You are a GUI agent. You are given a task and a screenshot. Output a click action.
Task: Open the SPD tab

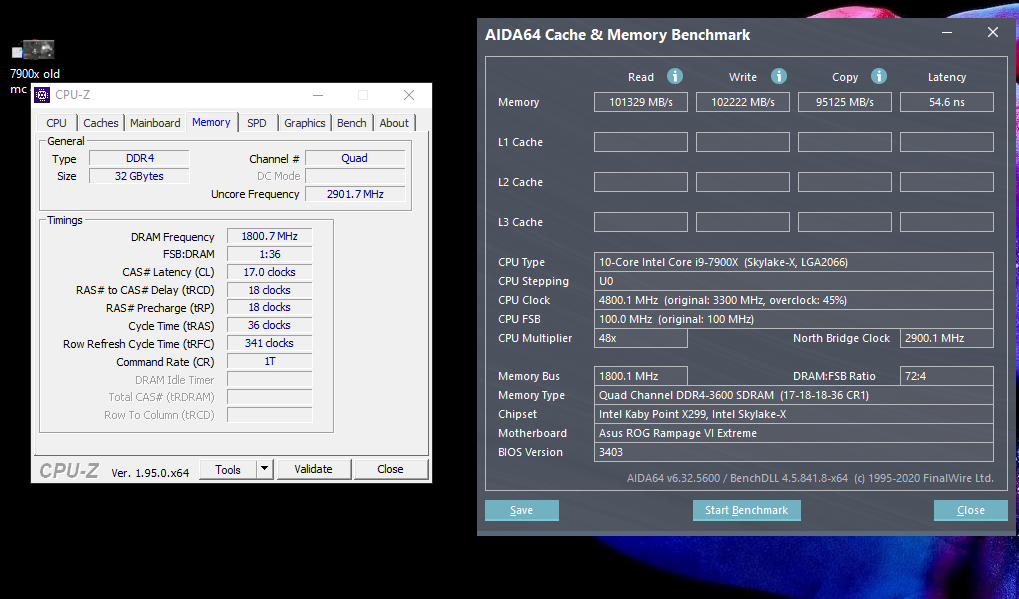click(257, 123)
